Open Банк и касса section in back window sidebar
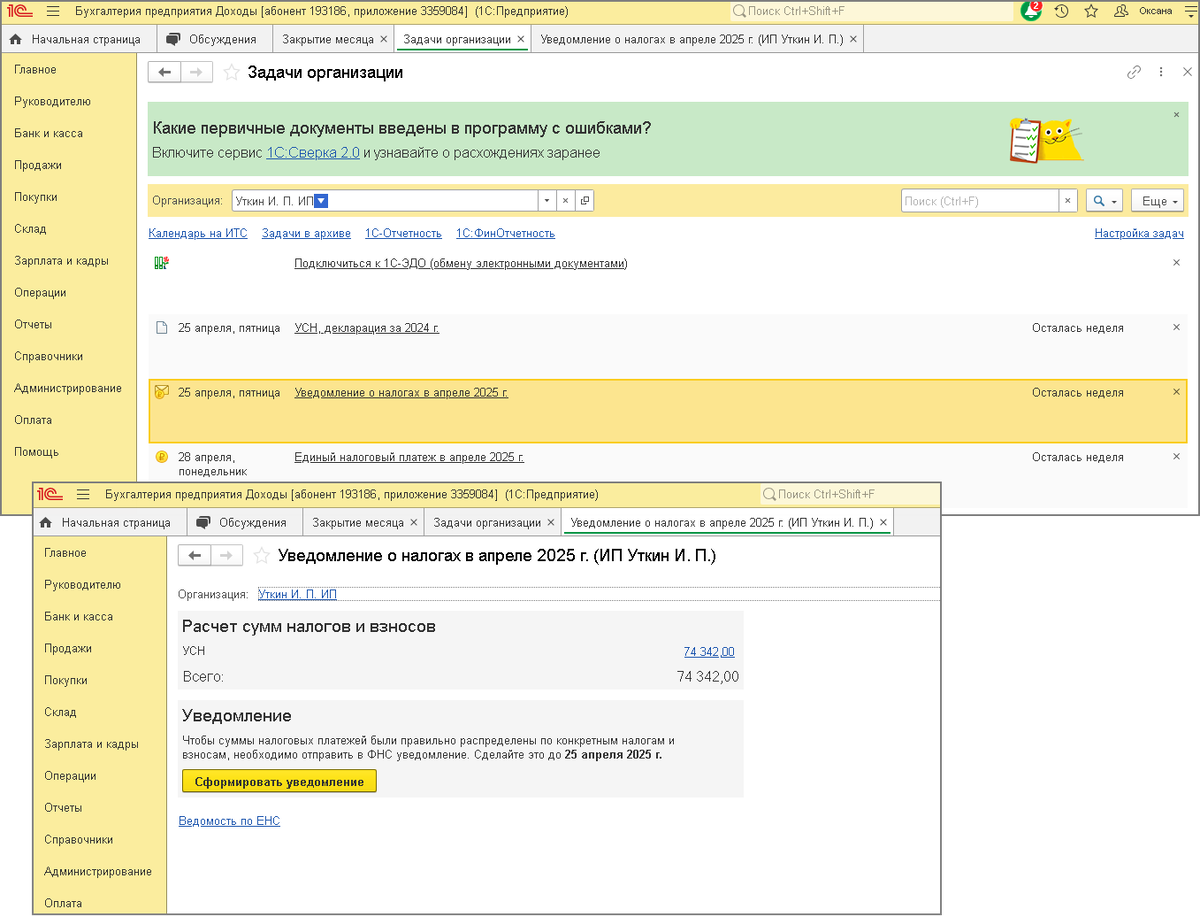The width and height of the screenshot is (1200, 917). click(48, 133)
